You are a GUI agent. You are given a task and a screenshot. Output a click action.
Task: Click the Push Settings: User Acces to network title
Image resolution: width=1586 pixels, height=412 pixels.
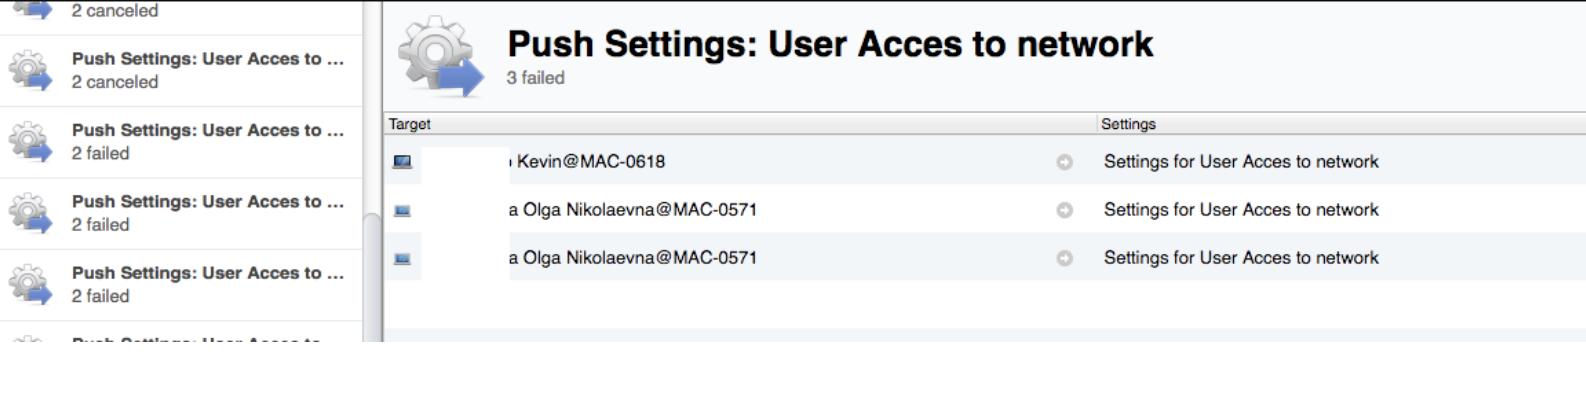[x=830, y=44]
